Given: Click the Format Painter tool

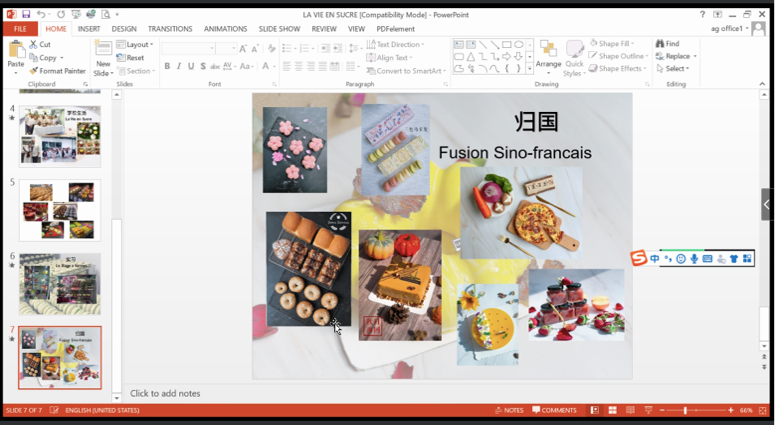Looking at the screenshot, I should (58, 71).
